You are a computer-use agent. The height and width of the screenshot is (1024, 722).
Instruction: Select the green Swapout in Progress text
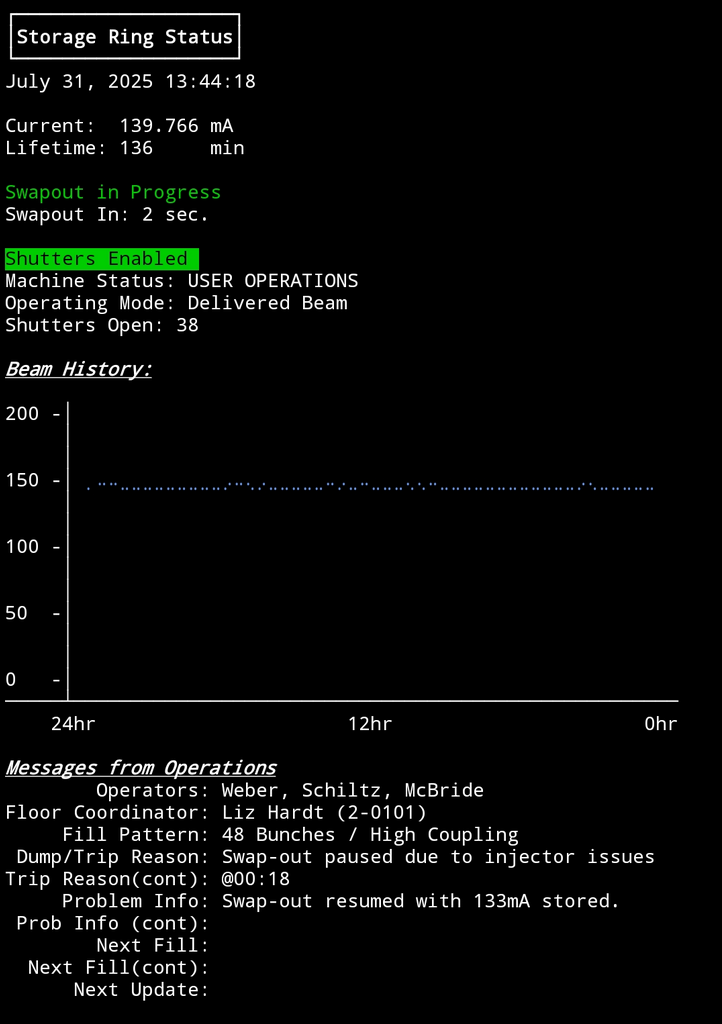(113, 192)
